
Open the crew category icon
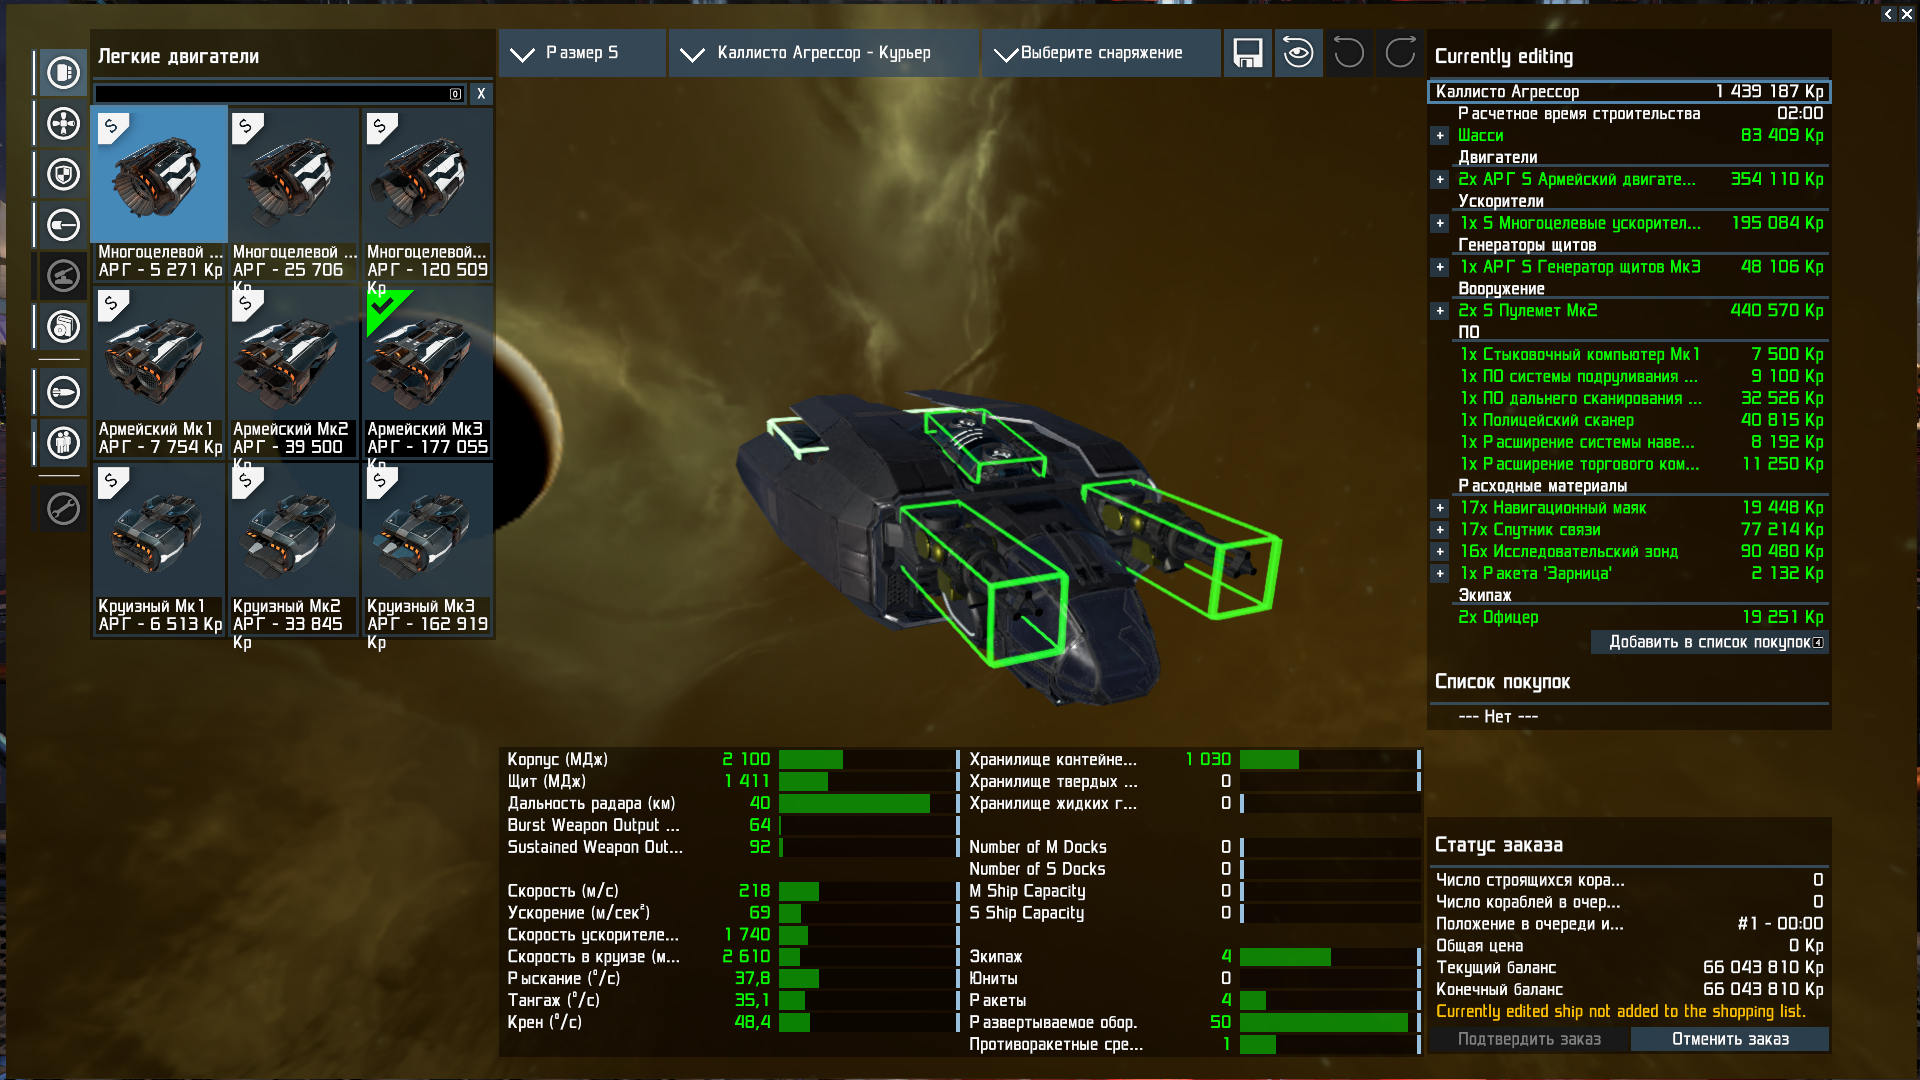[63, 442]
